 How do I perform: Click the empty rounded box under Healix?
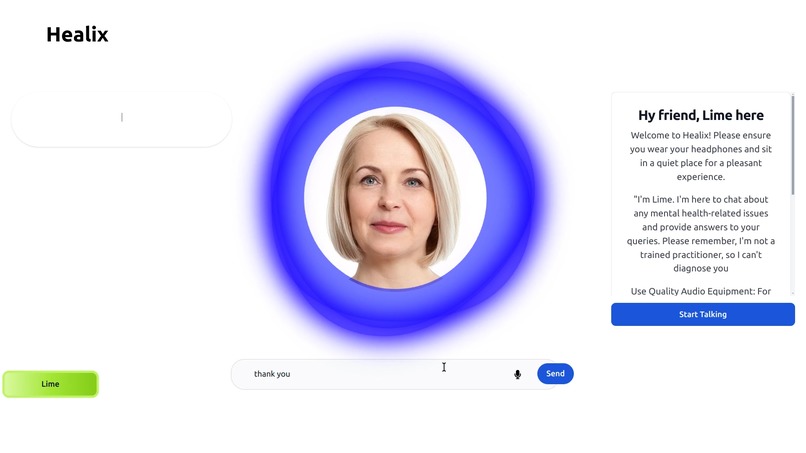pos(121,119)
